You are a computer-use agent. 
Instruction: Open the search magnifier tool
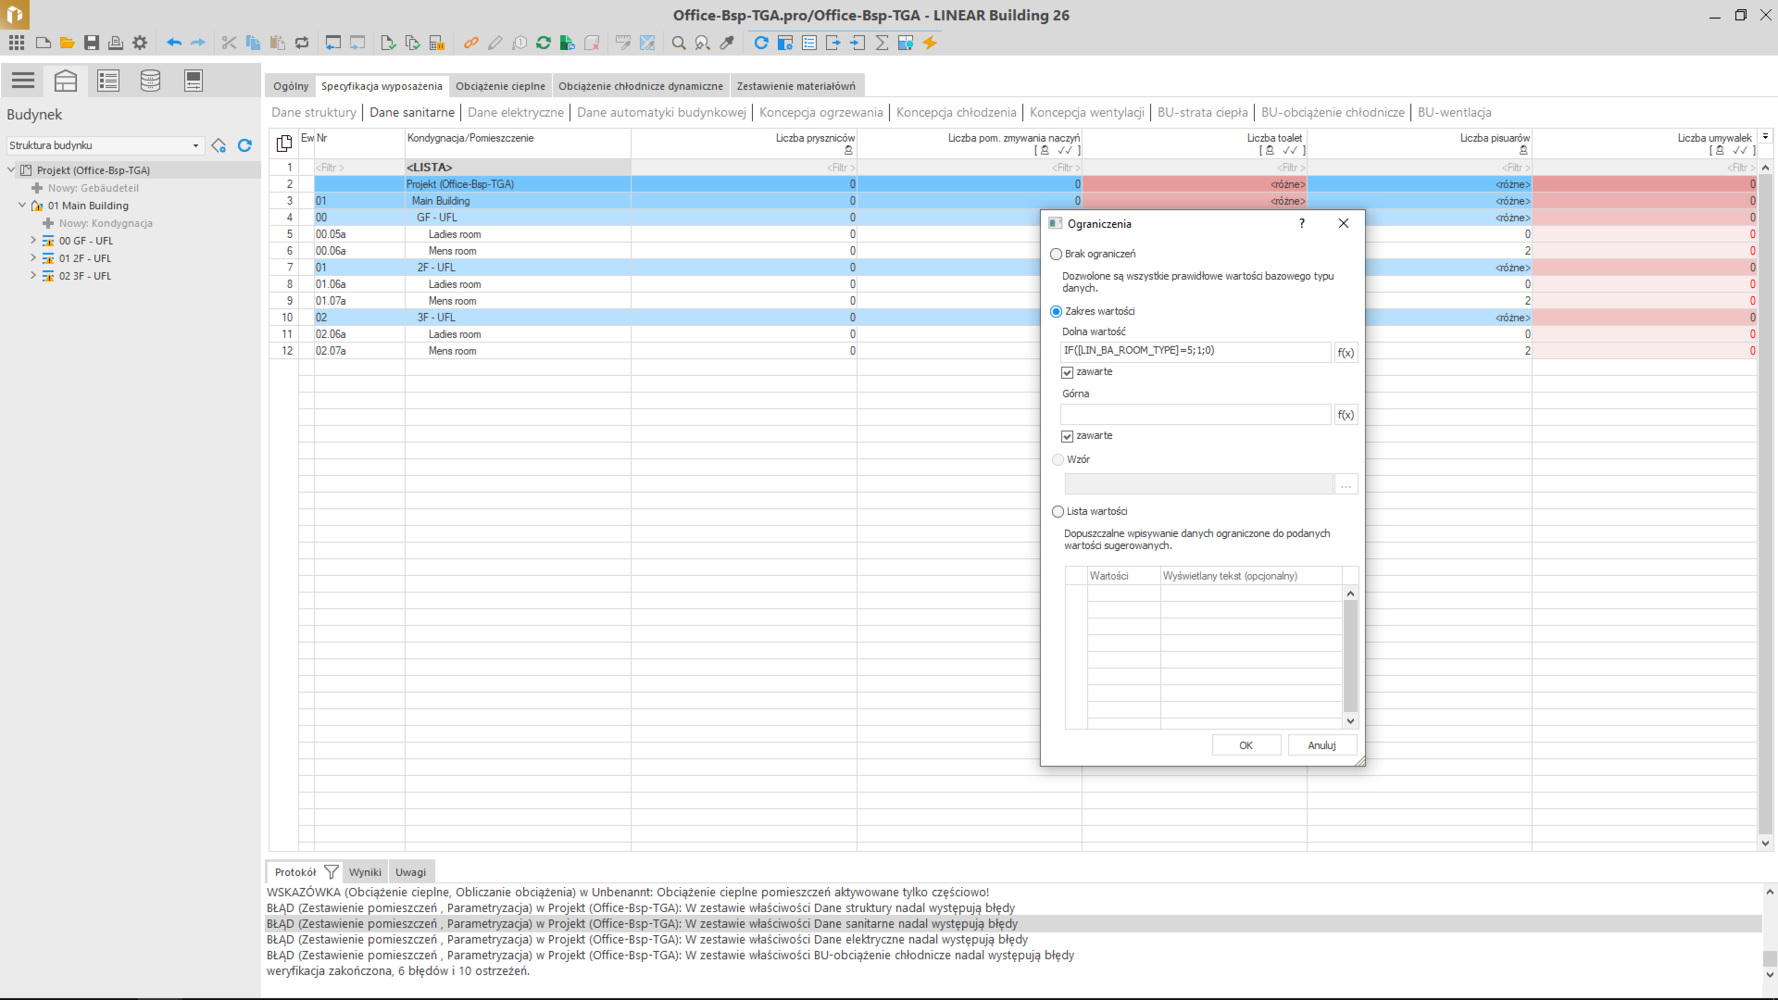pos(679,43)
